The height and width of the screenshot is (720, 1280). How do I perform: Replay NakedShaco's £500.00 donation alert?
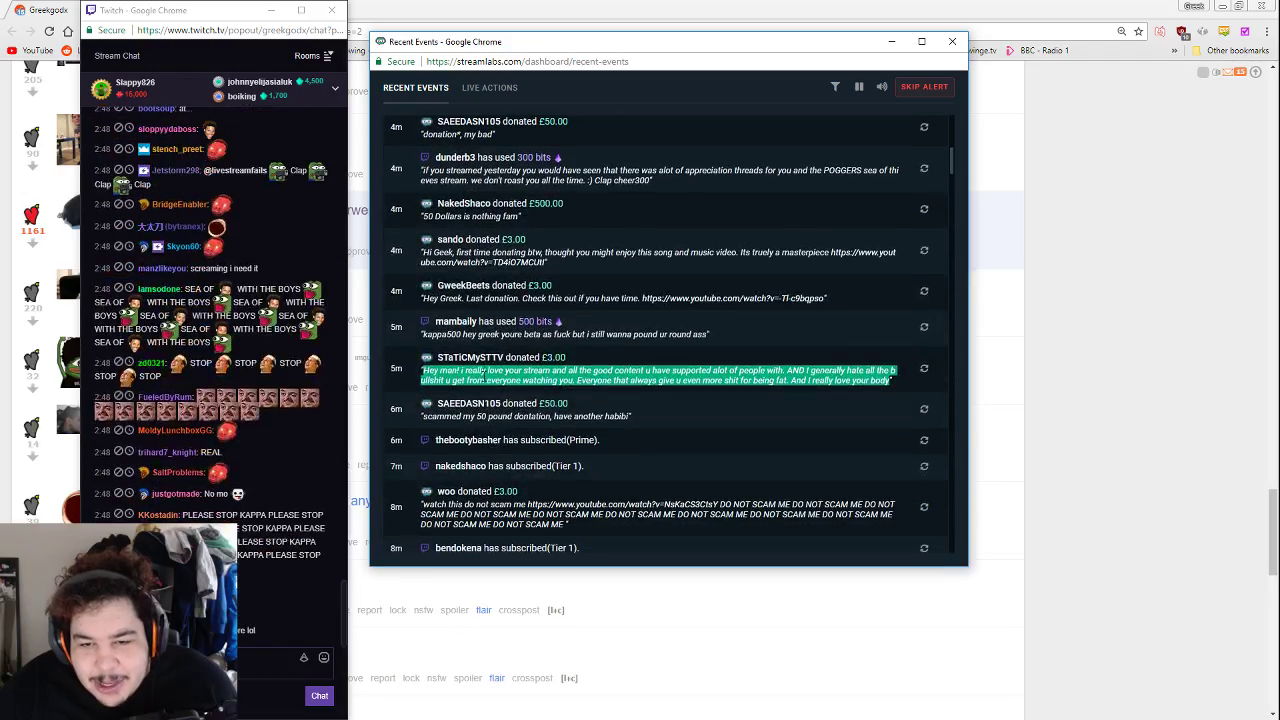(924, 209)
